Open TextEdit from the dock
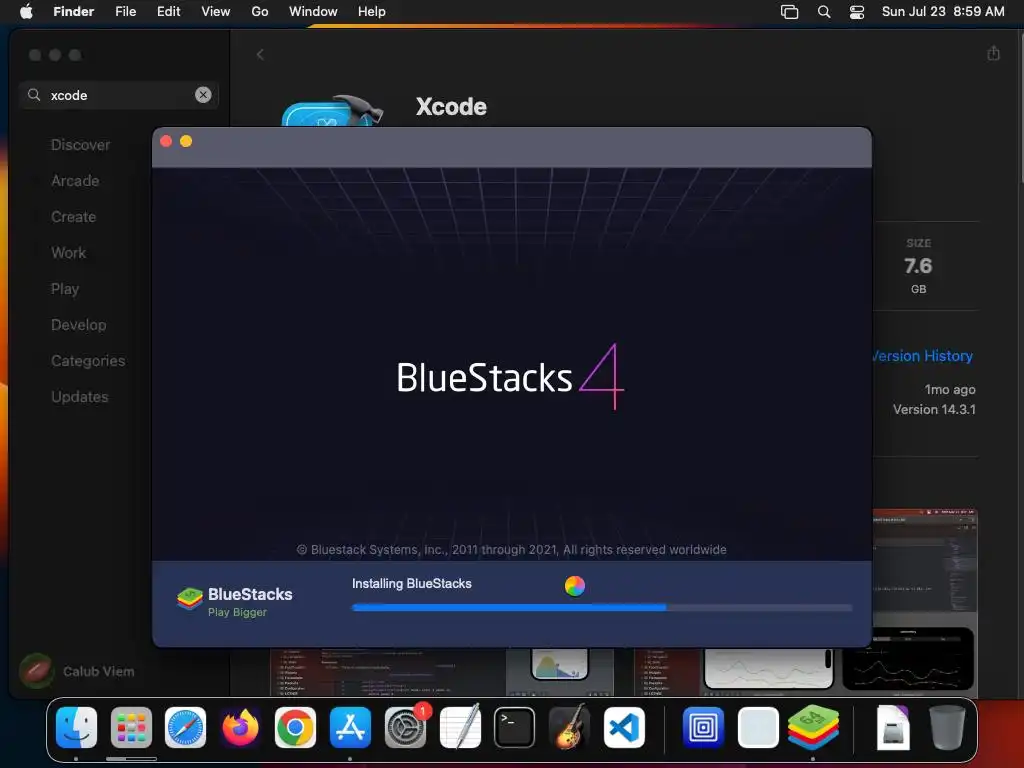1024x768 pixels. pyautogui.click(x=460, y=728)
